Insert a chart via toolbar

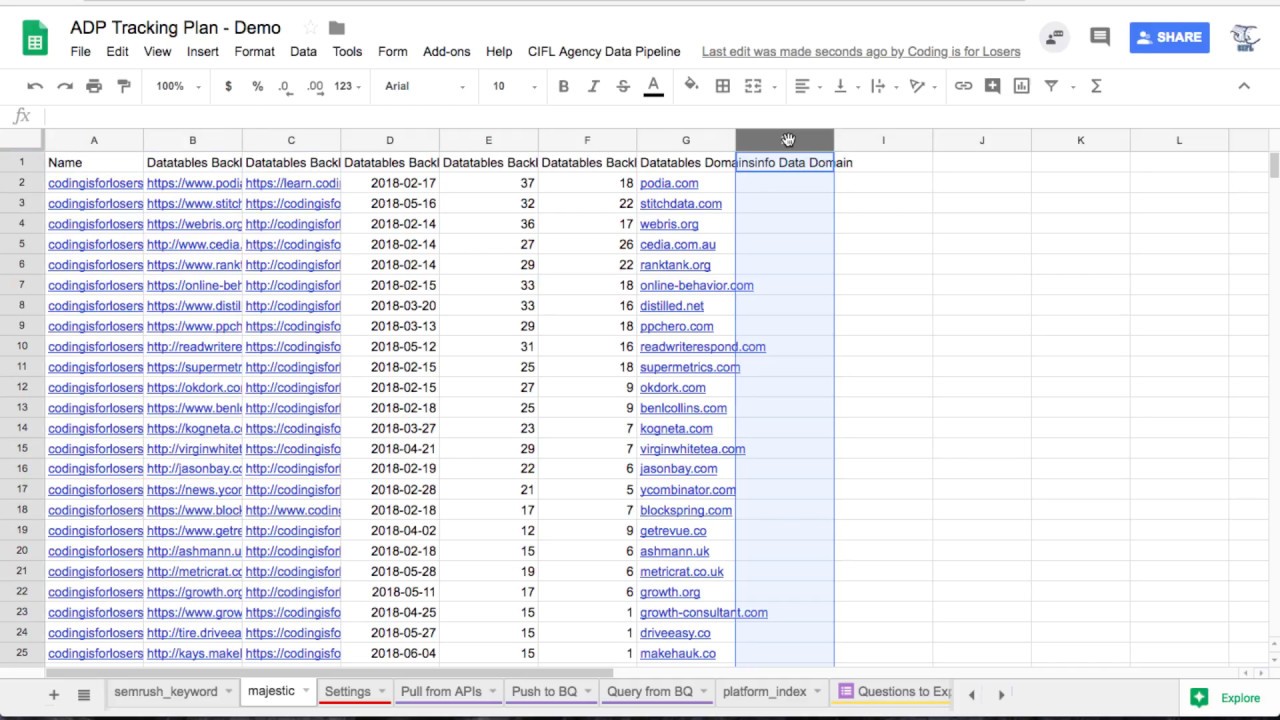pos(1021,86)
